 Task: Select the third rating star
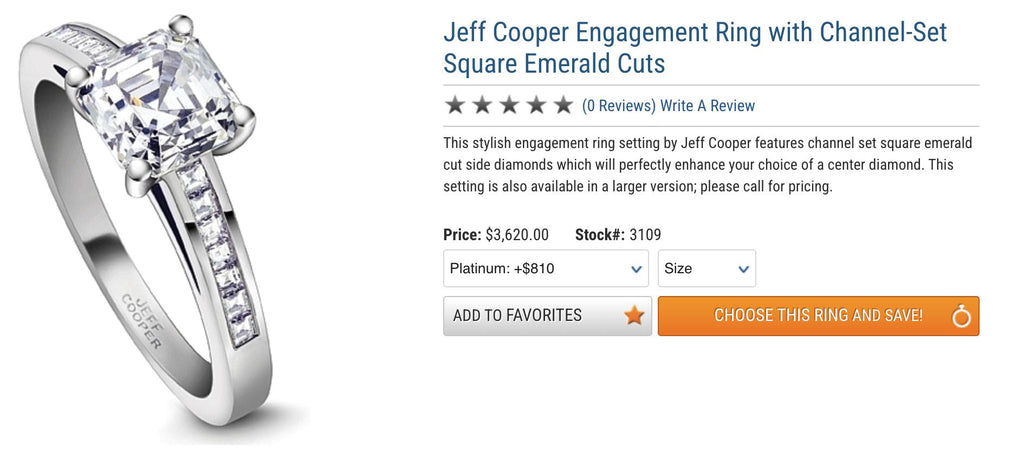click(509, 105)
